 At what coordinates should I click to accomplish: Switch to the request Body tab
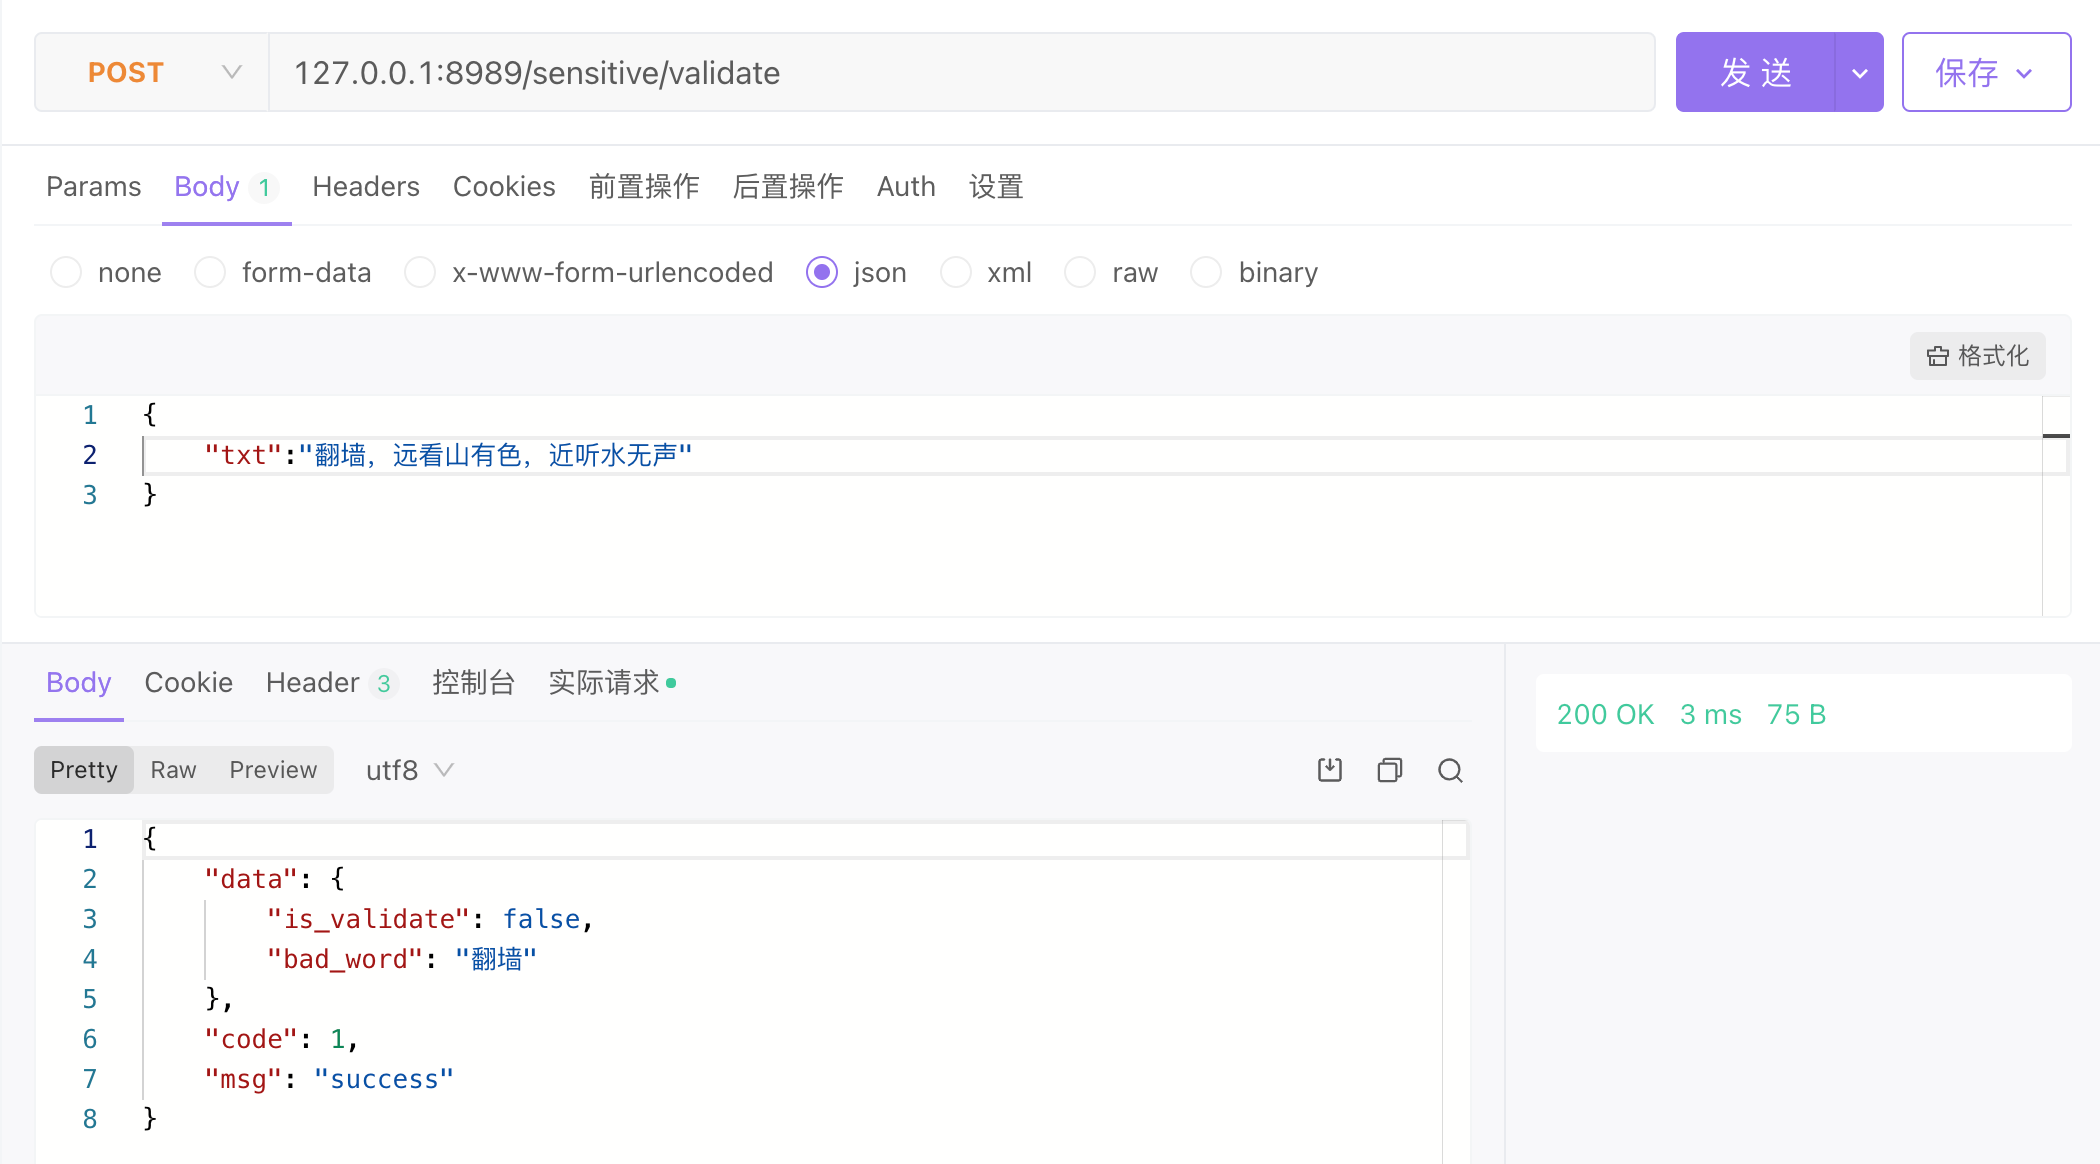(x=226, y=187)
